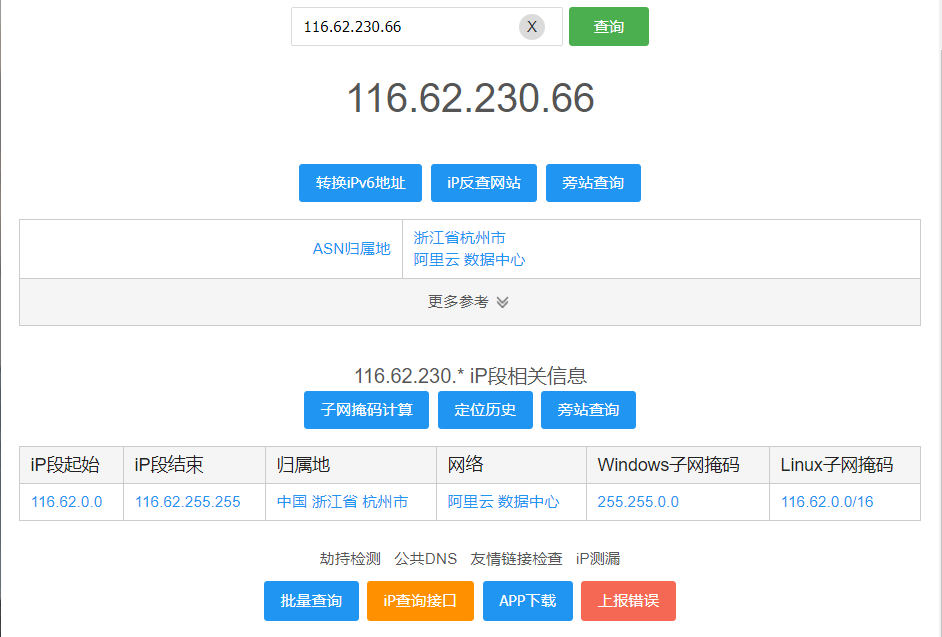Click the iP段结束 column header
This screenshot has width=942, height=637.
(x=195, y=465)
